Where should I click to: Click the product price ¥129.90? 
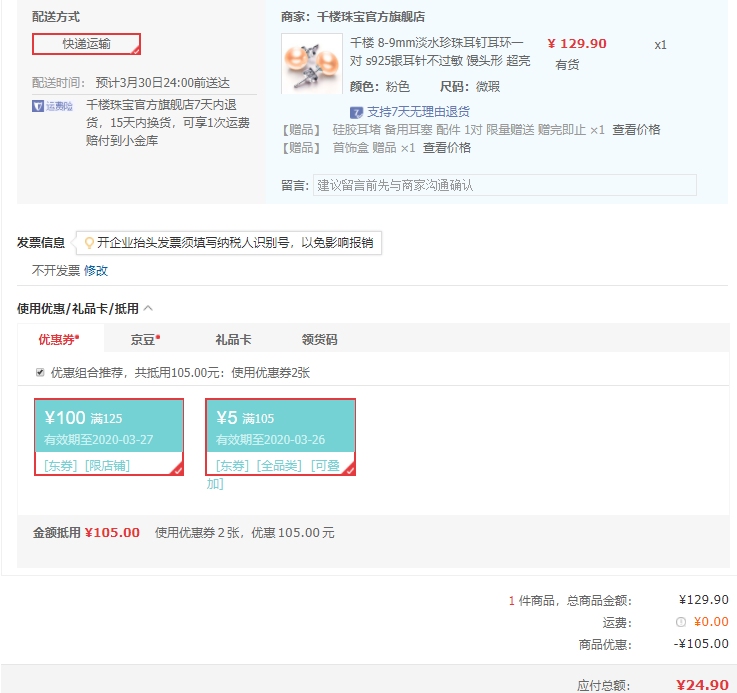click(577, 44)
